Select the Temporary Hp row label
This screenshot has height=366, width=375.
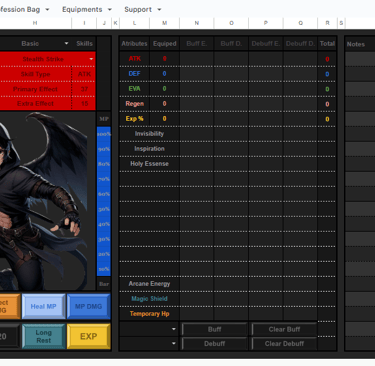[149, 314]
